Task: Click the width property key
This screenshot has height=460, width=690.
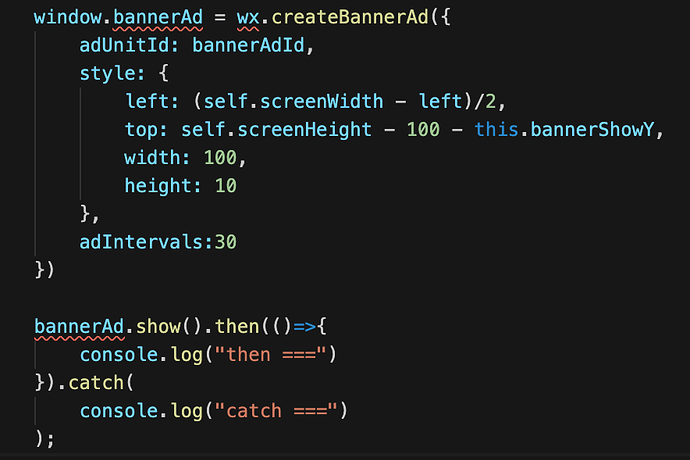Action: pyautogui.click(x=154, y=158)
